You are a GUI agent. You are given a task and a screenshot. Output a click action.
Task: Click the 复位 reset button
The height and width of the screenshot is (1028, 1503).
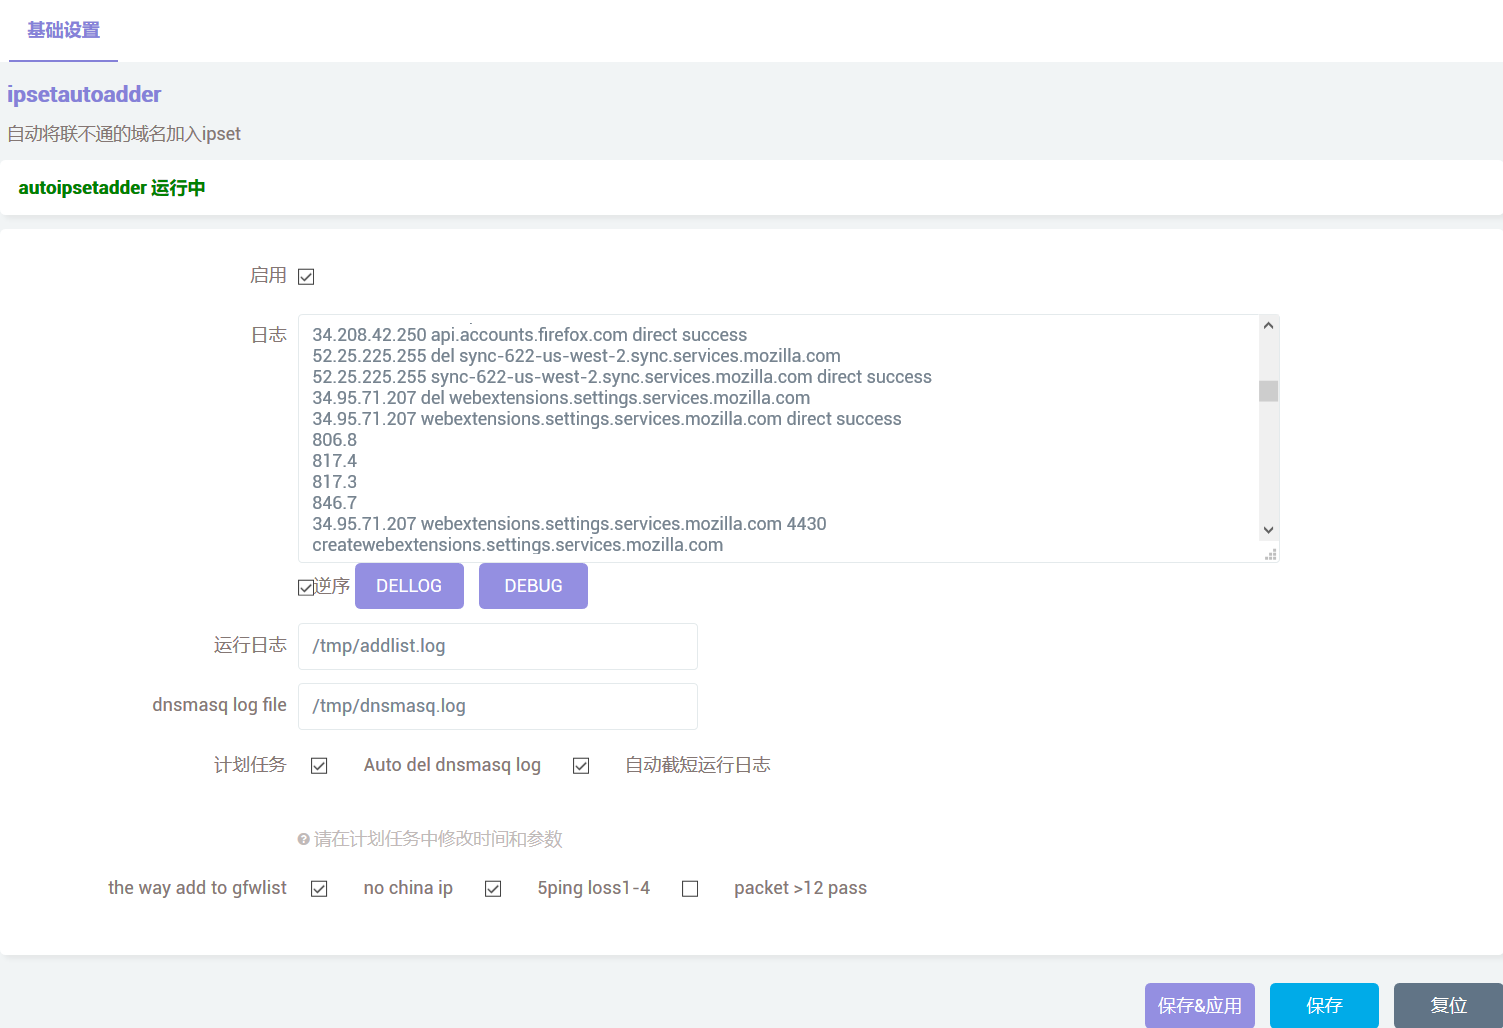point(1448,1005)
